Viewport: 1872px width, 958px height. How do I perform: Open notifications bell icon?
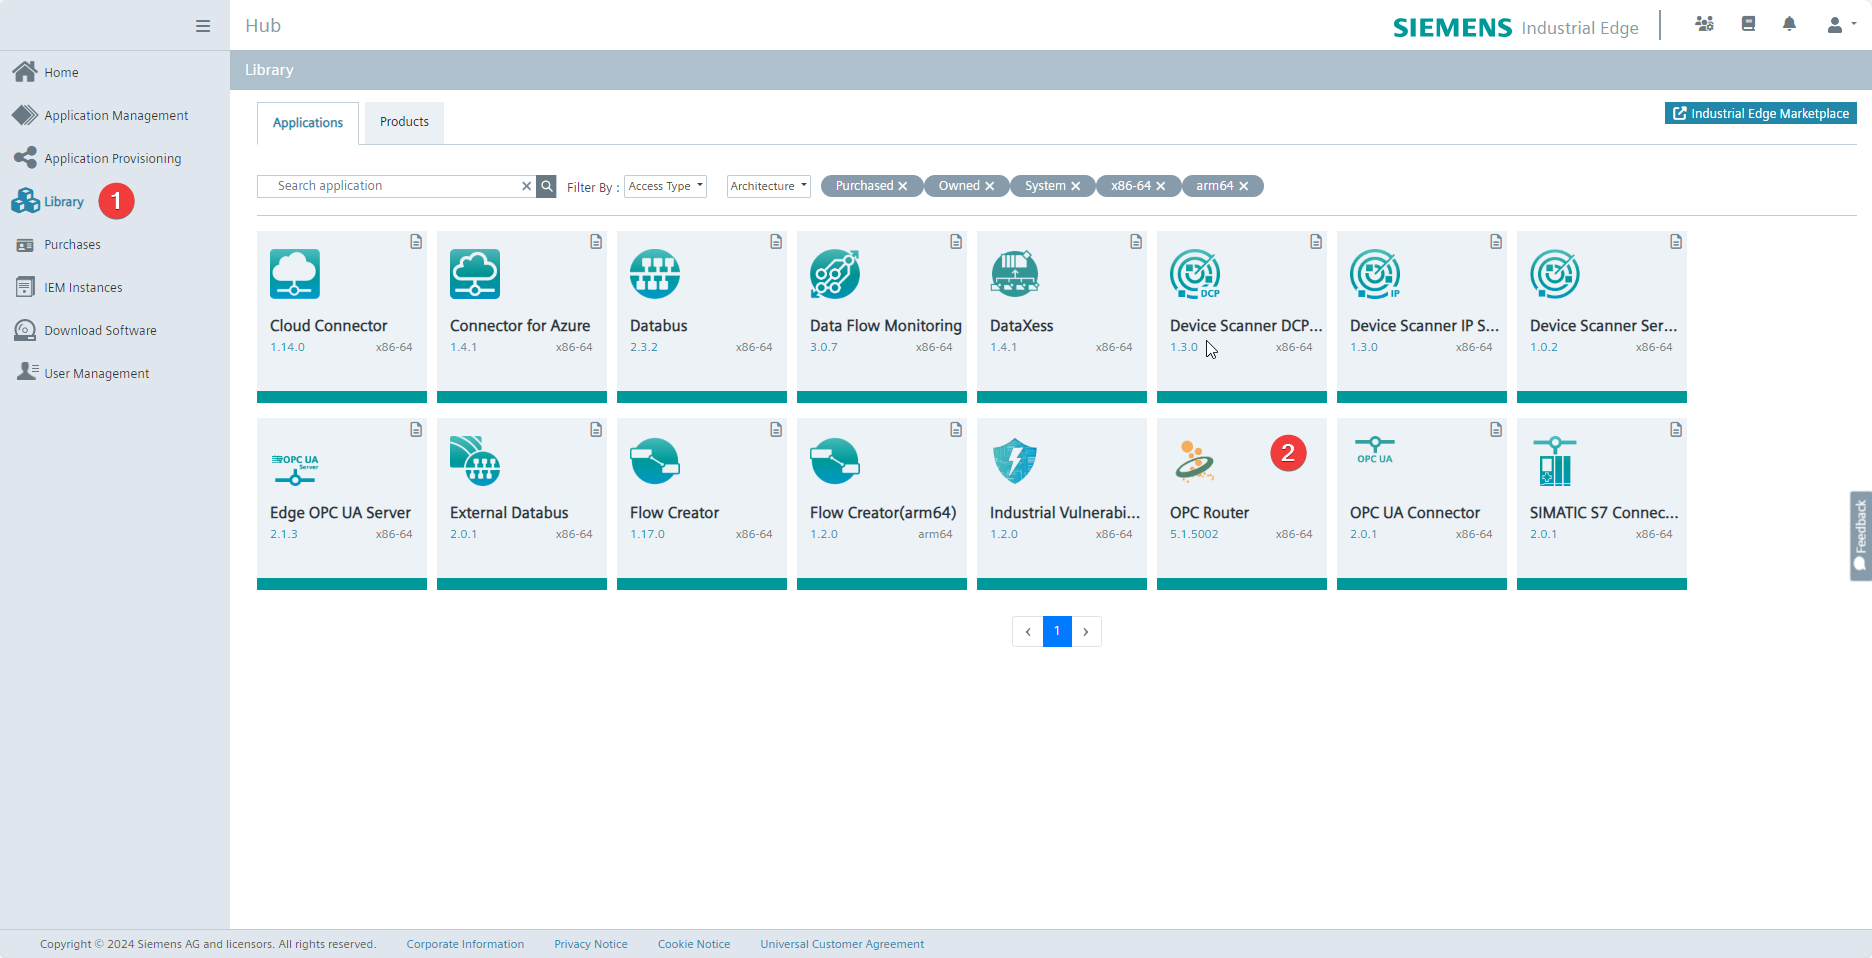pos(1789,24)
